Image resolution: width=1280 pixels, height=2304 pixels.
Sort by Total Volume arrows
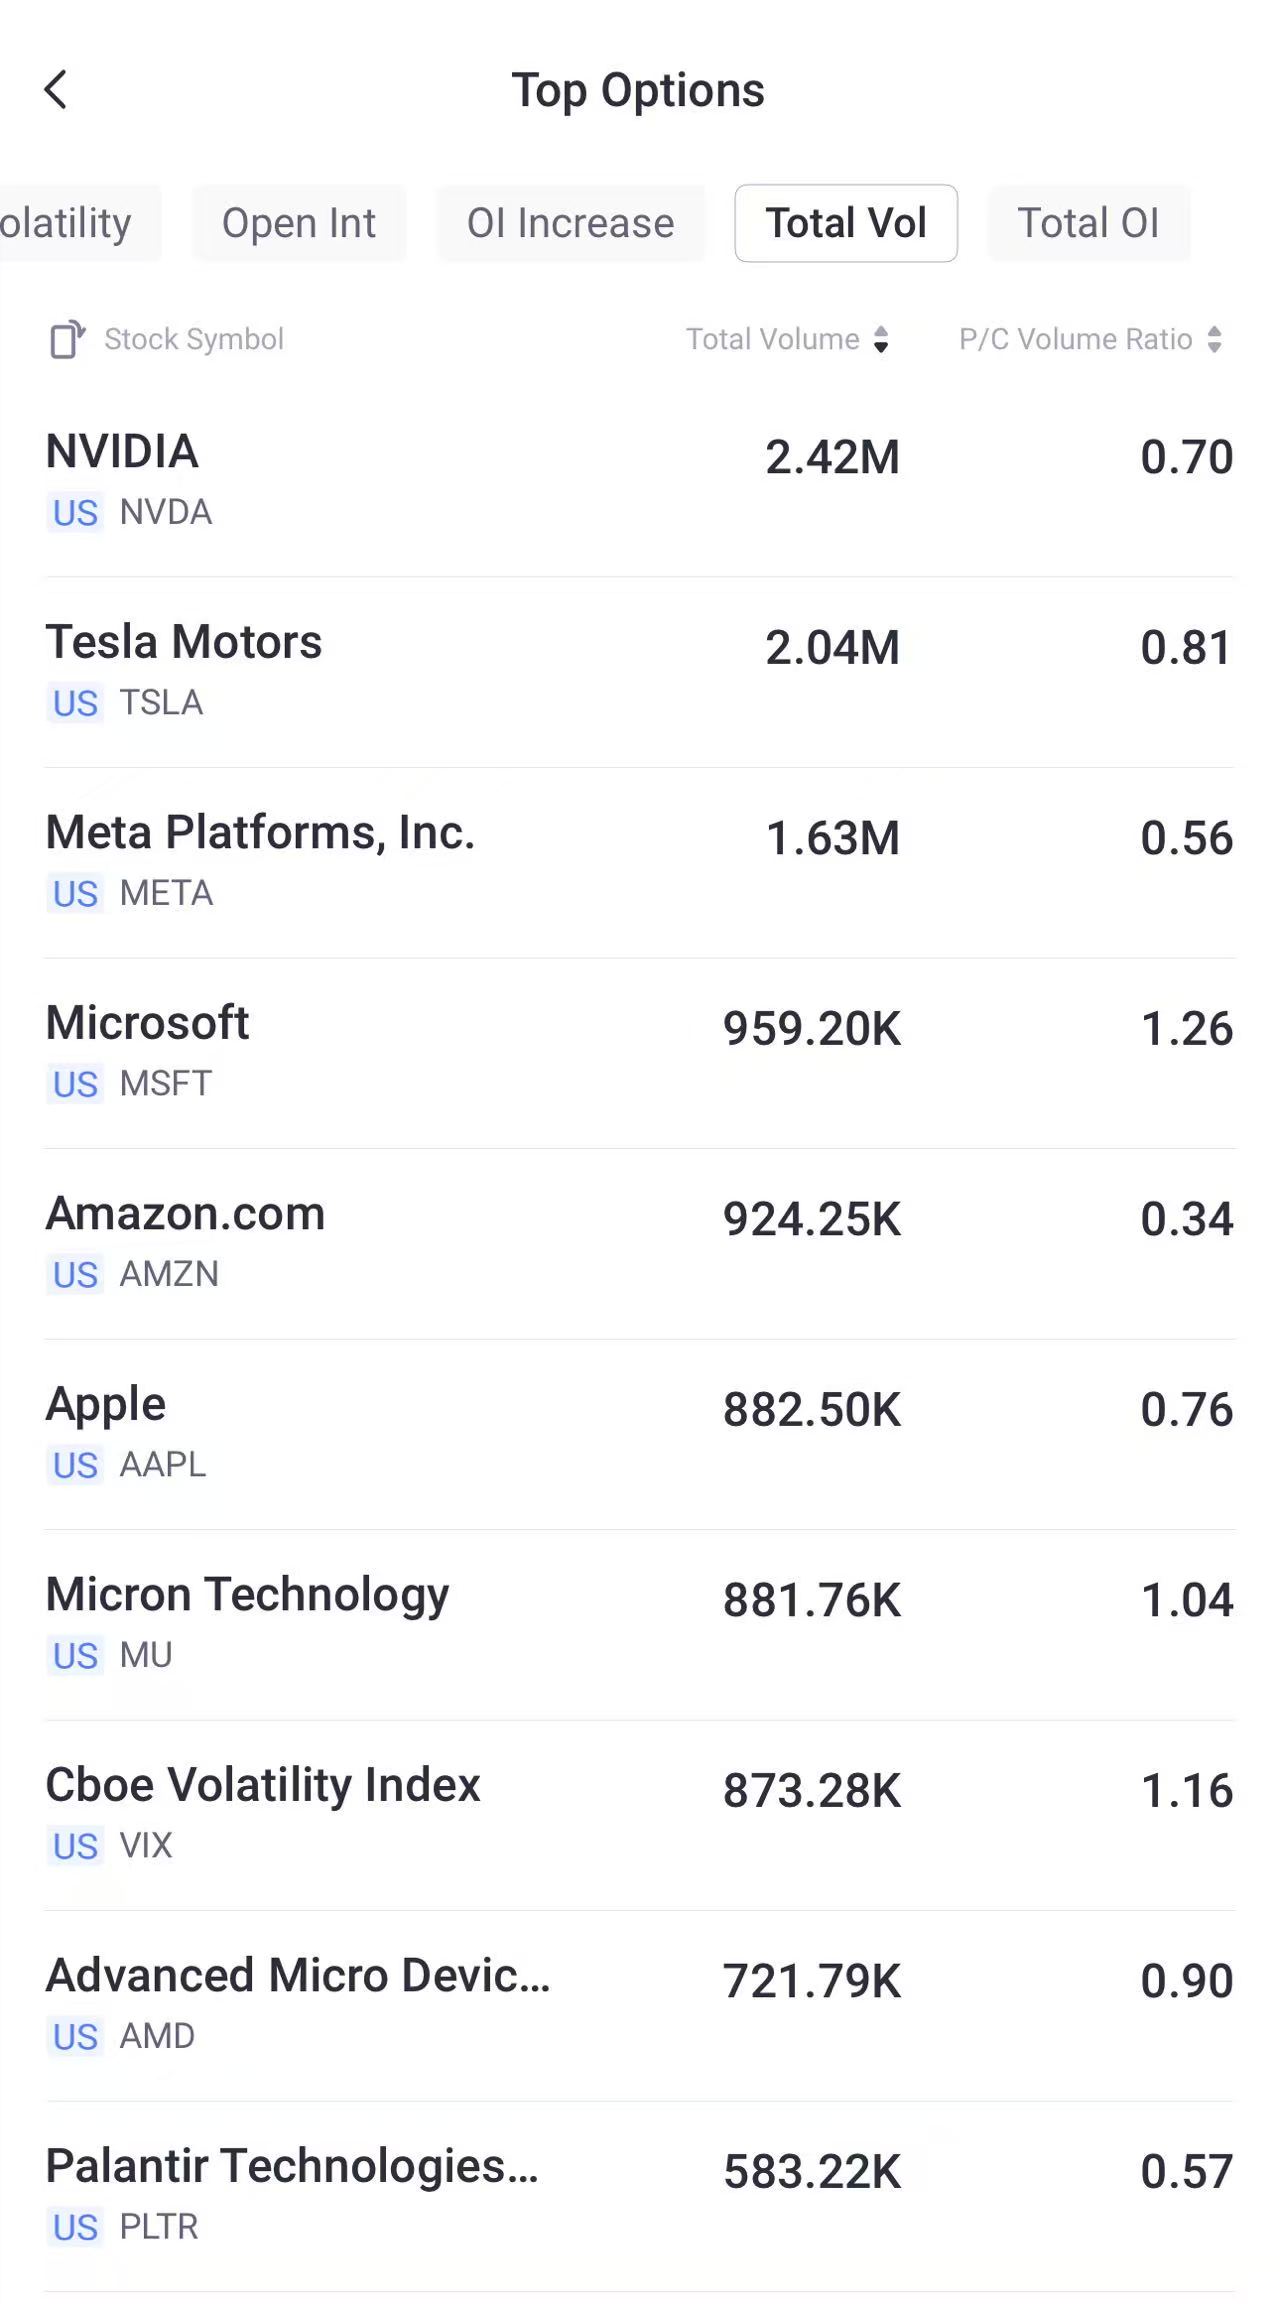point(881,339)
